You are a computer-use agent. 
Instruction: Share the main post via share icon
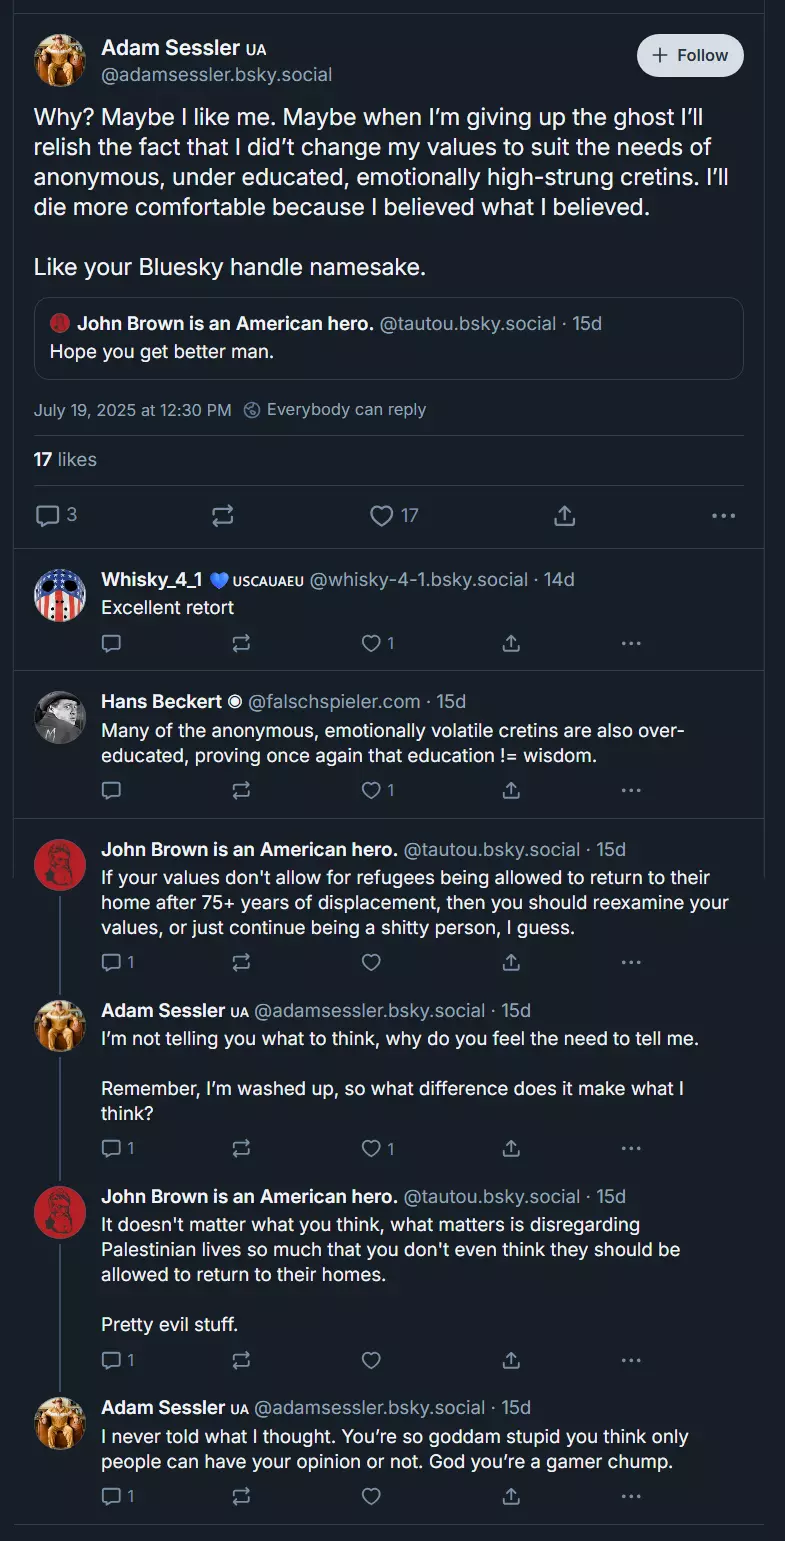564,516
